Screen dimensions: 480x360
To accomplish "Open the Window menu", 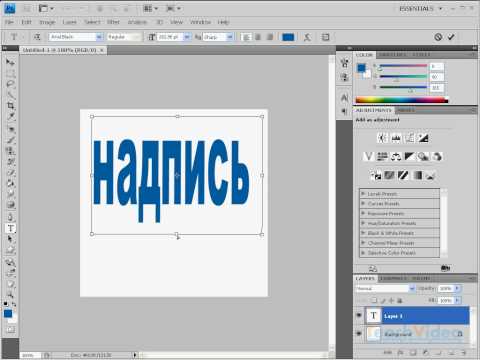I will (200, 22).
